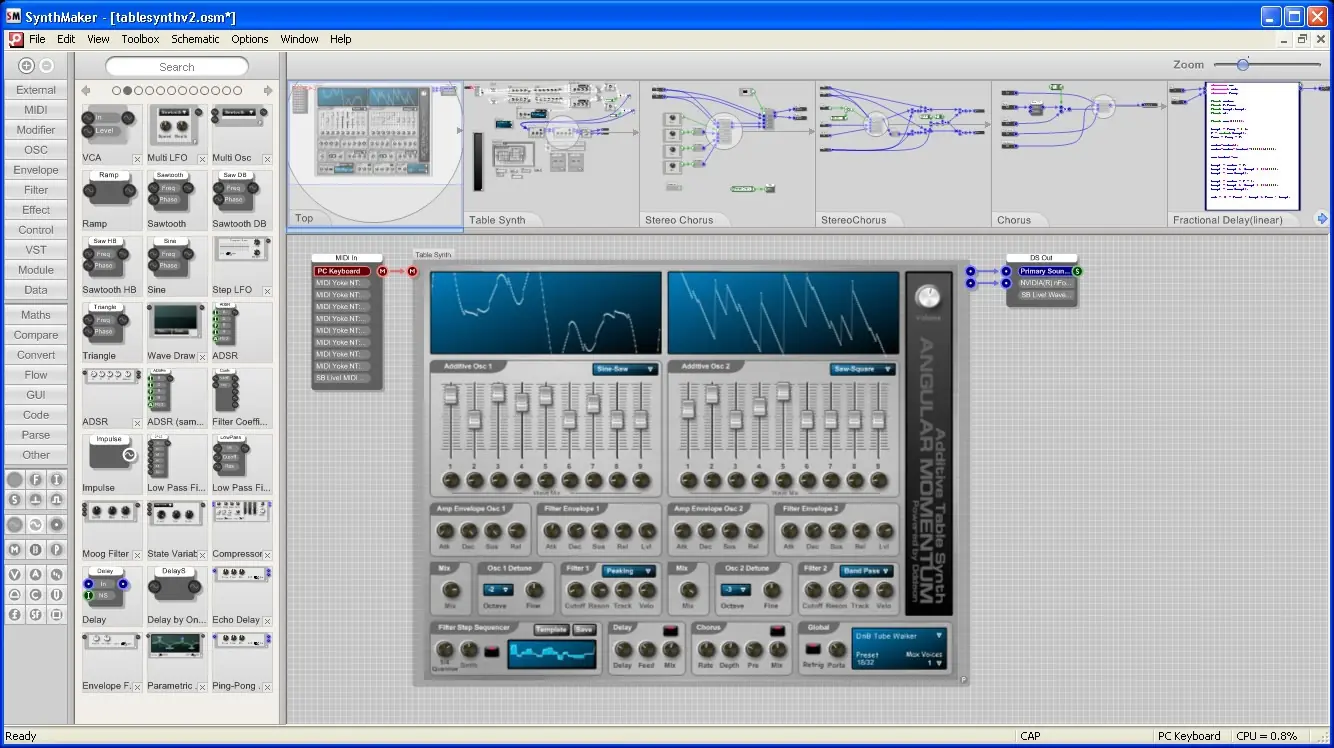1334x748 pixels.
Task: Click the Save button in step sequencer
Action: click(583, 630)
